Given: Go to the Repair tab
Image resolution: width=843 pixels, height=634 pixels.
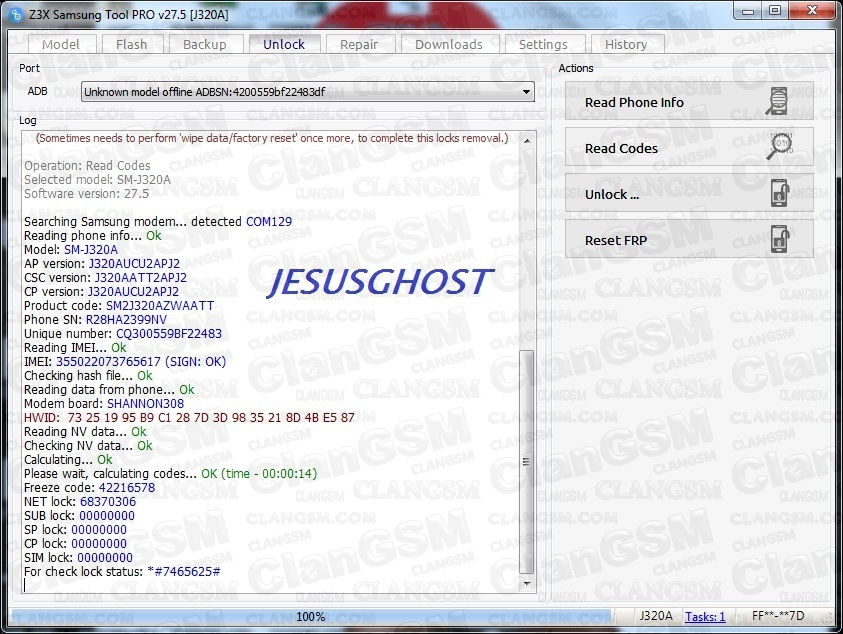Looking at the screenshot, I should [359, 44].
